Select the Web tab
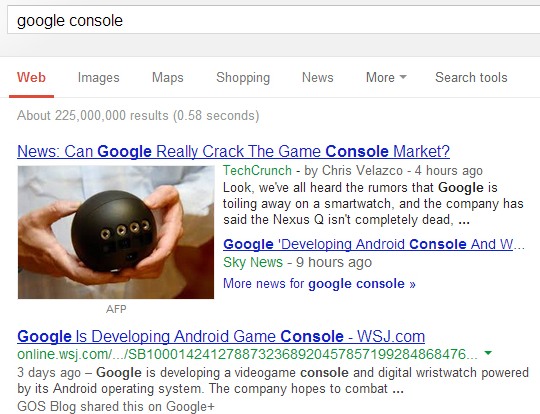 31,77
